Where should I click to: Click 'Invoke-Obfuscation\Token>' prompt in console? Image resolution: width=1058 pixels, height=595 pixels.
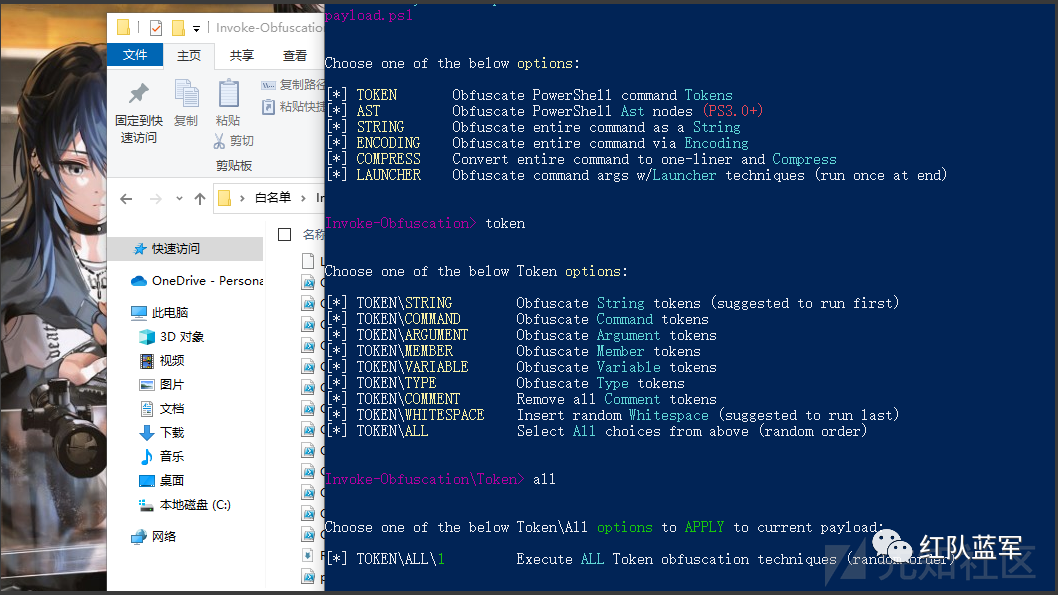pos(425,479)
